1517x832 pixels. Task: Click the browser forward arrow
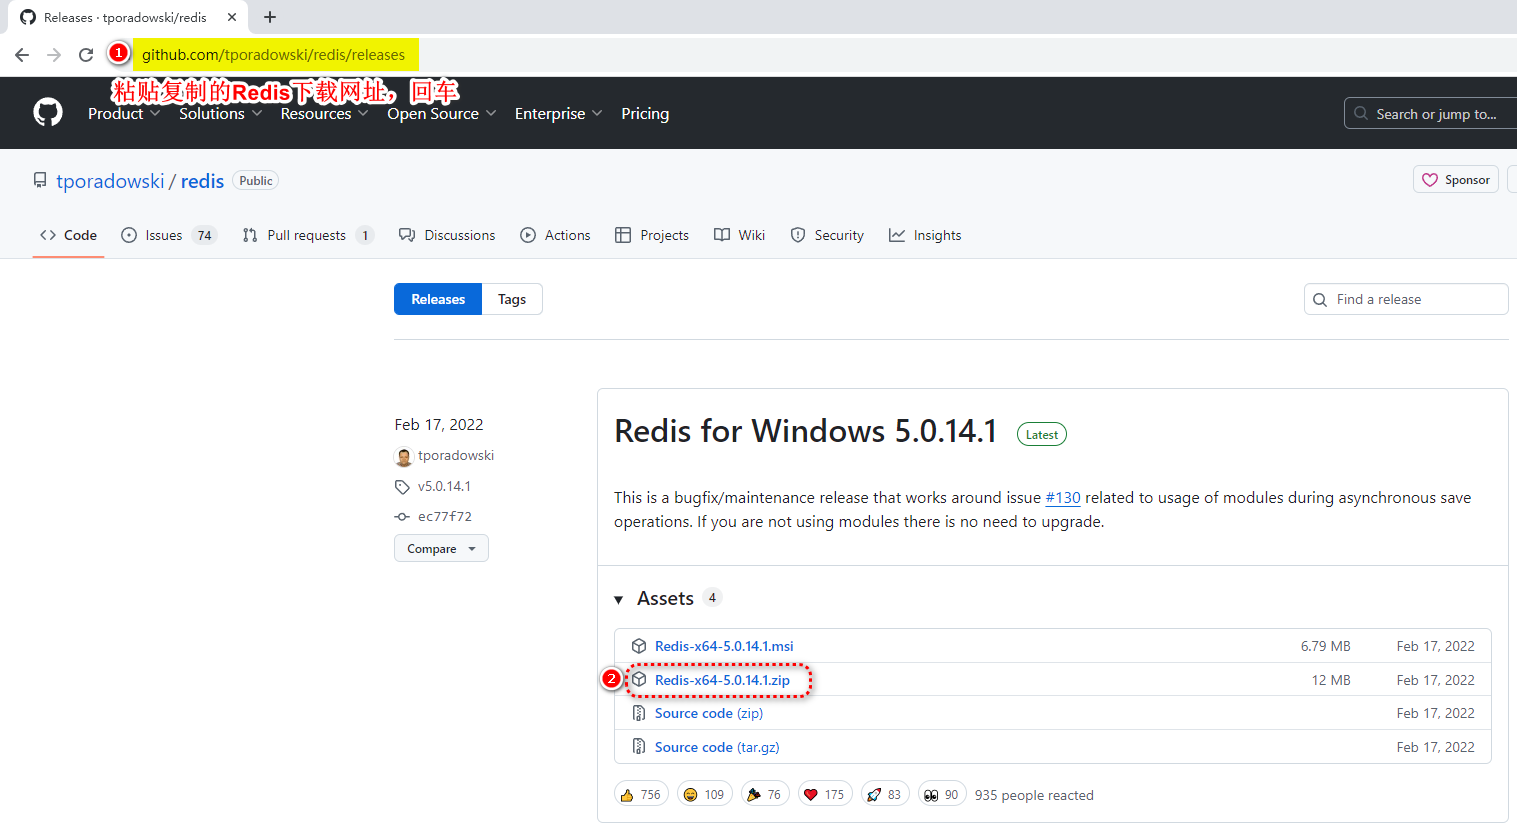click(54, 55)
